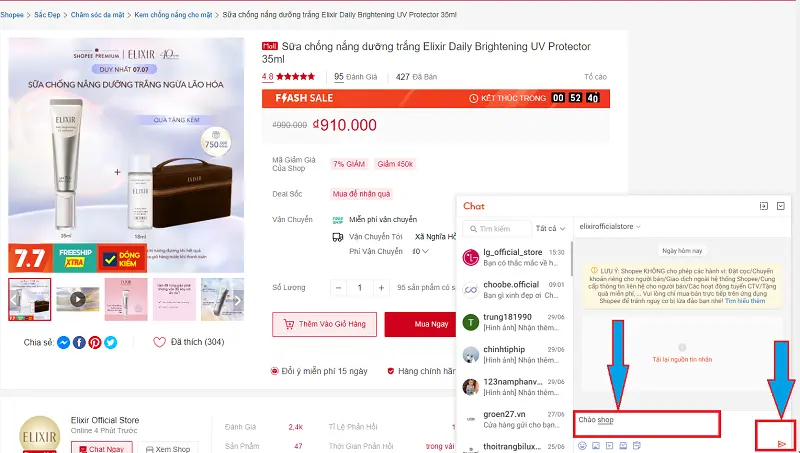The height and width of the screenshot is (453, 800).
Task: Open Kem chống nắng cho mặt breadcrumb
Action: tap(173, 15)
